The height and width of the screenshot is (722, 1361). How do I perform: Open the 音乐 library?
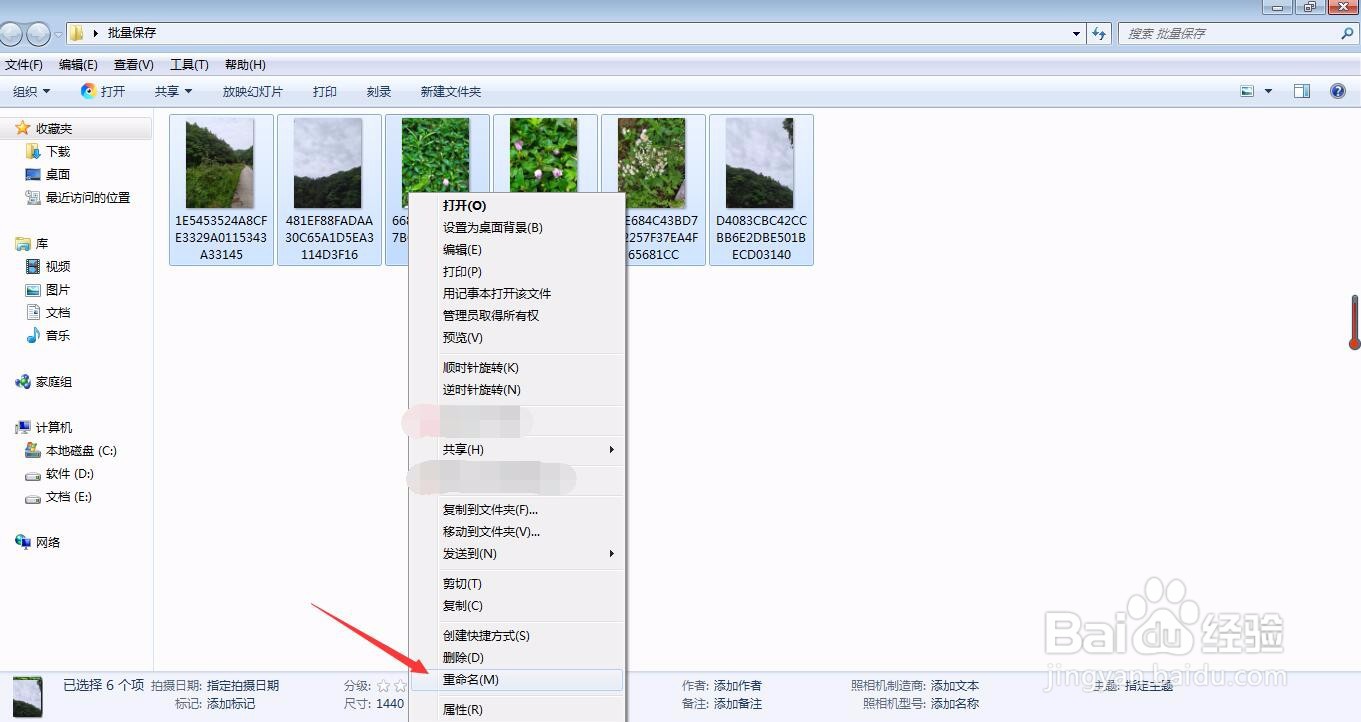(x=58, y=336)
